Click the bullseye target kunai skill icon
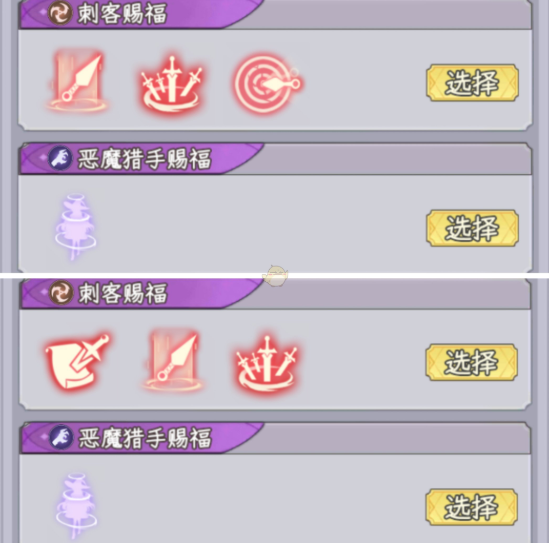 268,83
